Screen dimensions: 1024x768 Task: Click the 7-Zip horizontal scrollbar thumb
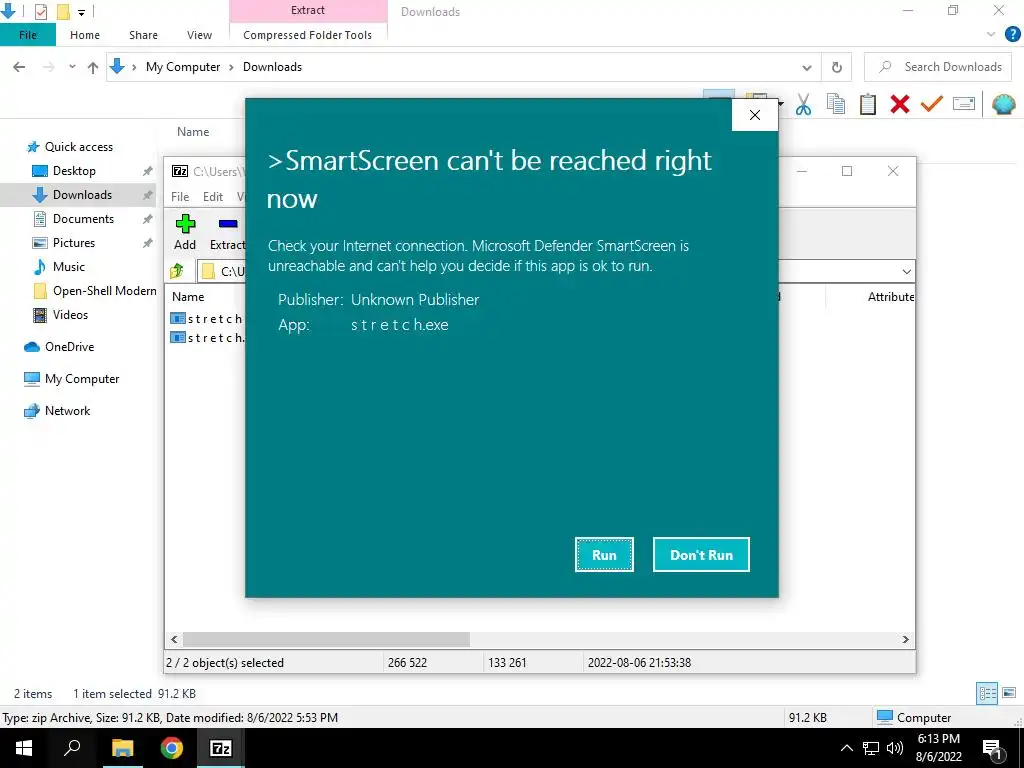click(x=327, y=639)
